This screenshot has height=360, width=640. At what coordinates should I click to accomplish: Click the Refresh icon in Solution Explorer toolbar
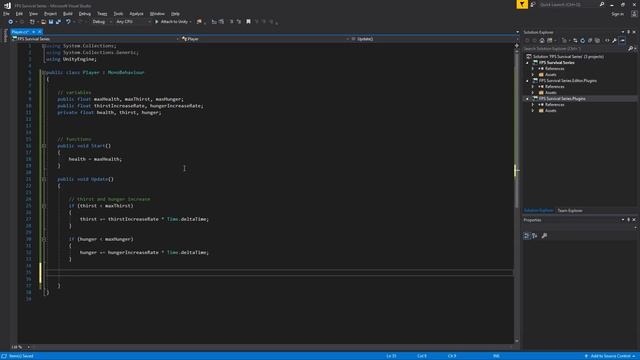click(582, 40)
